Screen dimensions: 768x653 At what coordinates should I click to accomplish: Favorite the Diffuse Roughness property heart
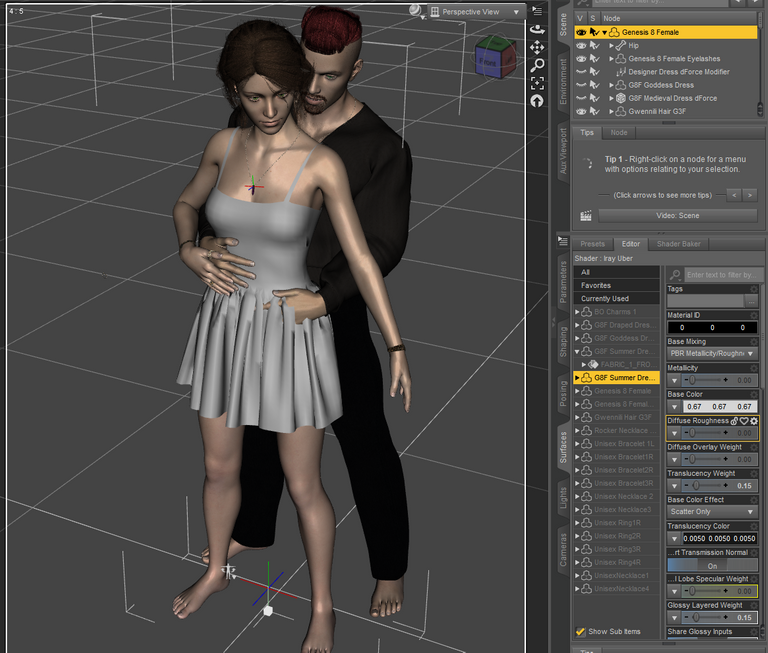click(x=744, y=421)
